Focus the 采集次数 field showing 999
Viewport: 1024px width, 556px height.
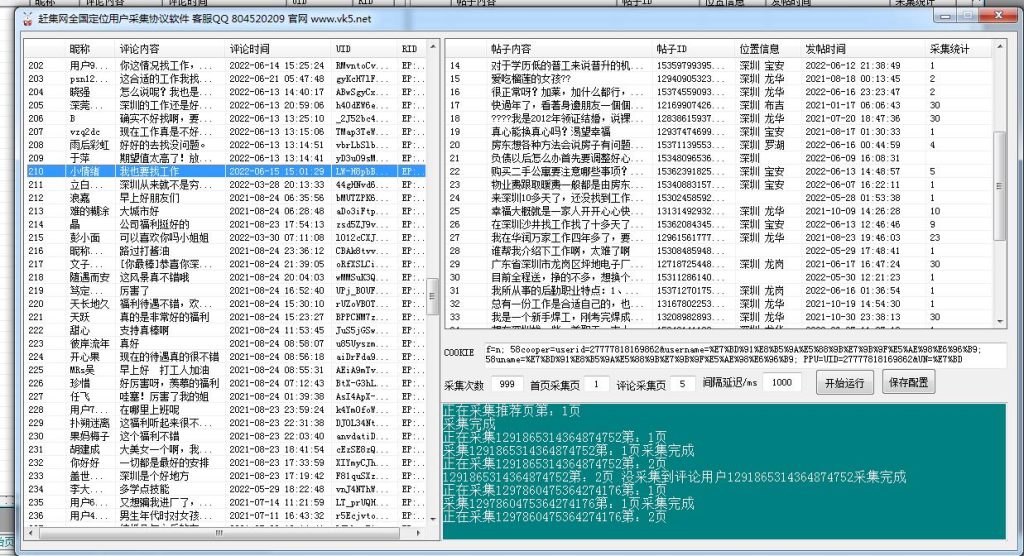point(506,384)
